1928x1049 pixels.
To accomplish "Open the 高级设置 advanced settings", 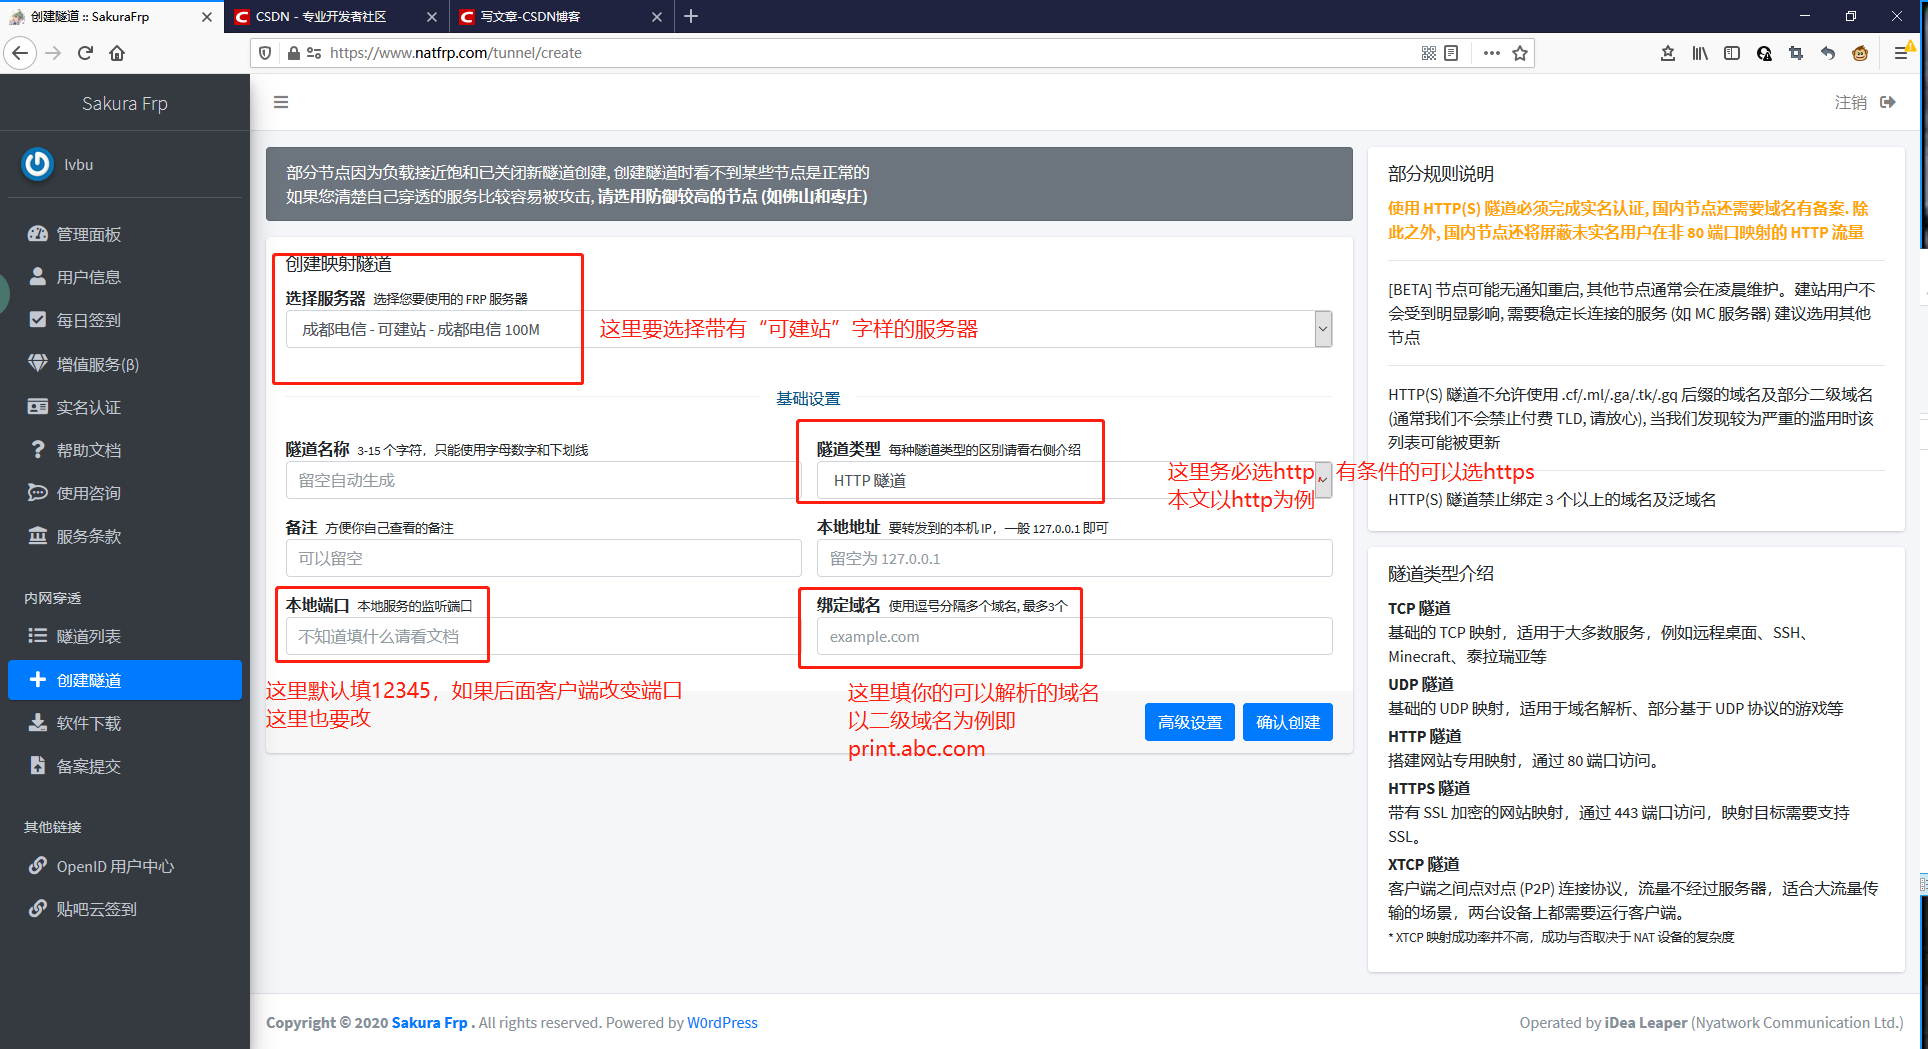I will click(x=1189, y=721).
